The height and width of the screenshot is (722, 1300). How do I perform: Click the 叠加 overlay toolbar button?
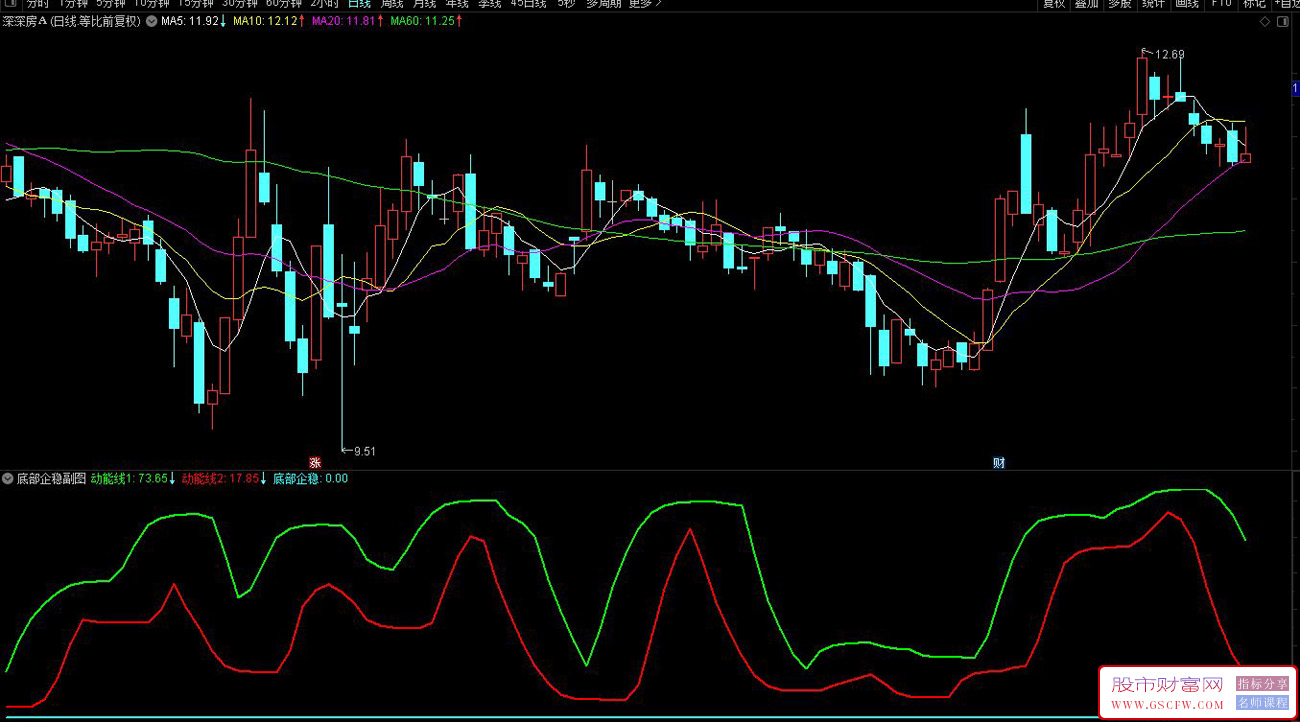[1087, 4]
